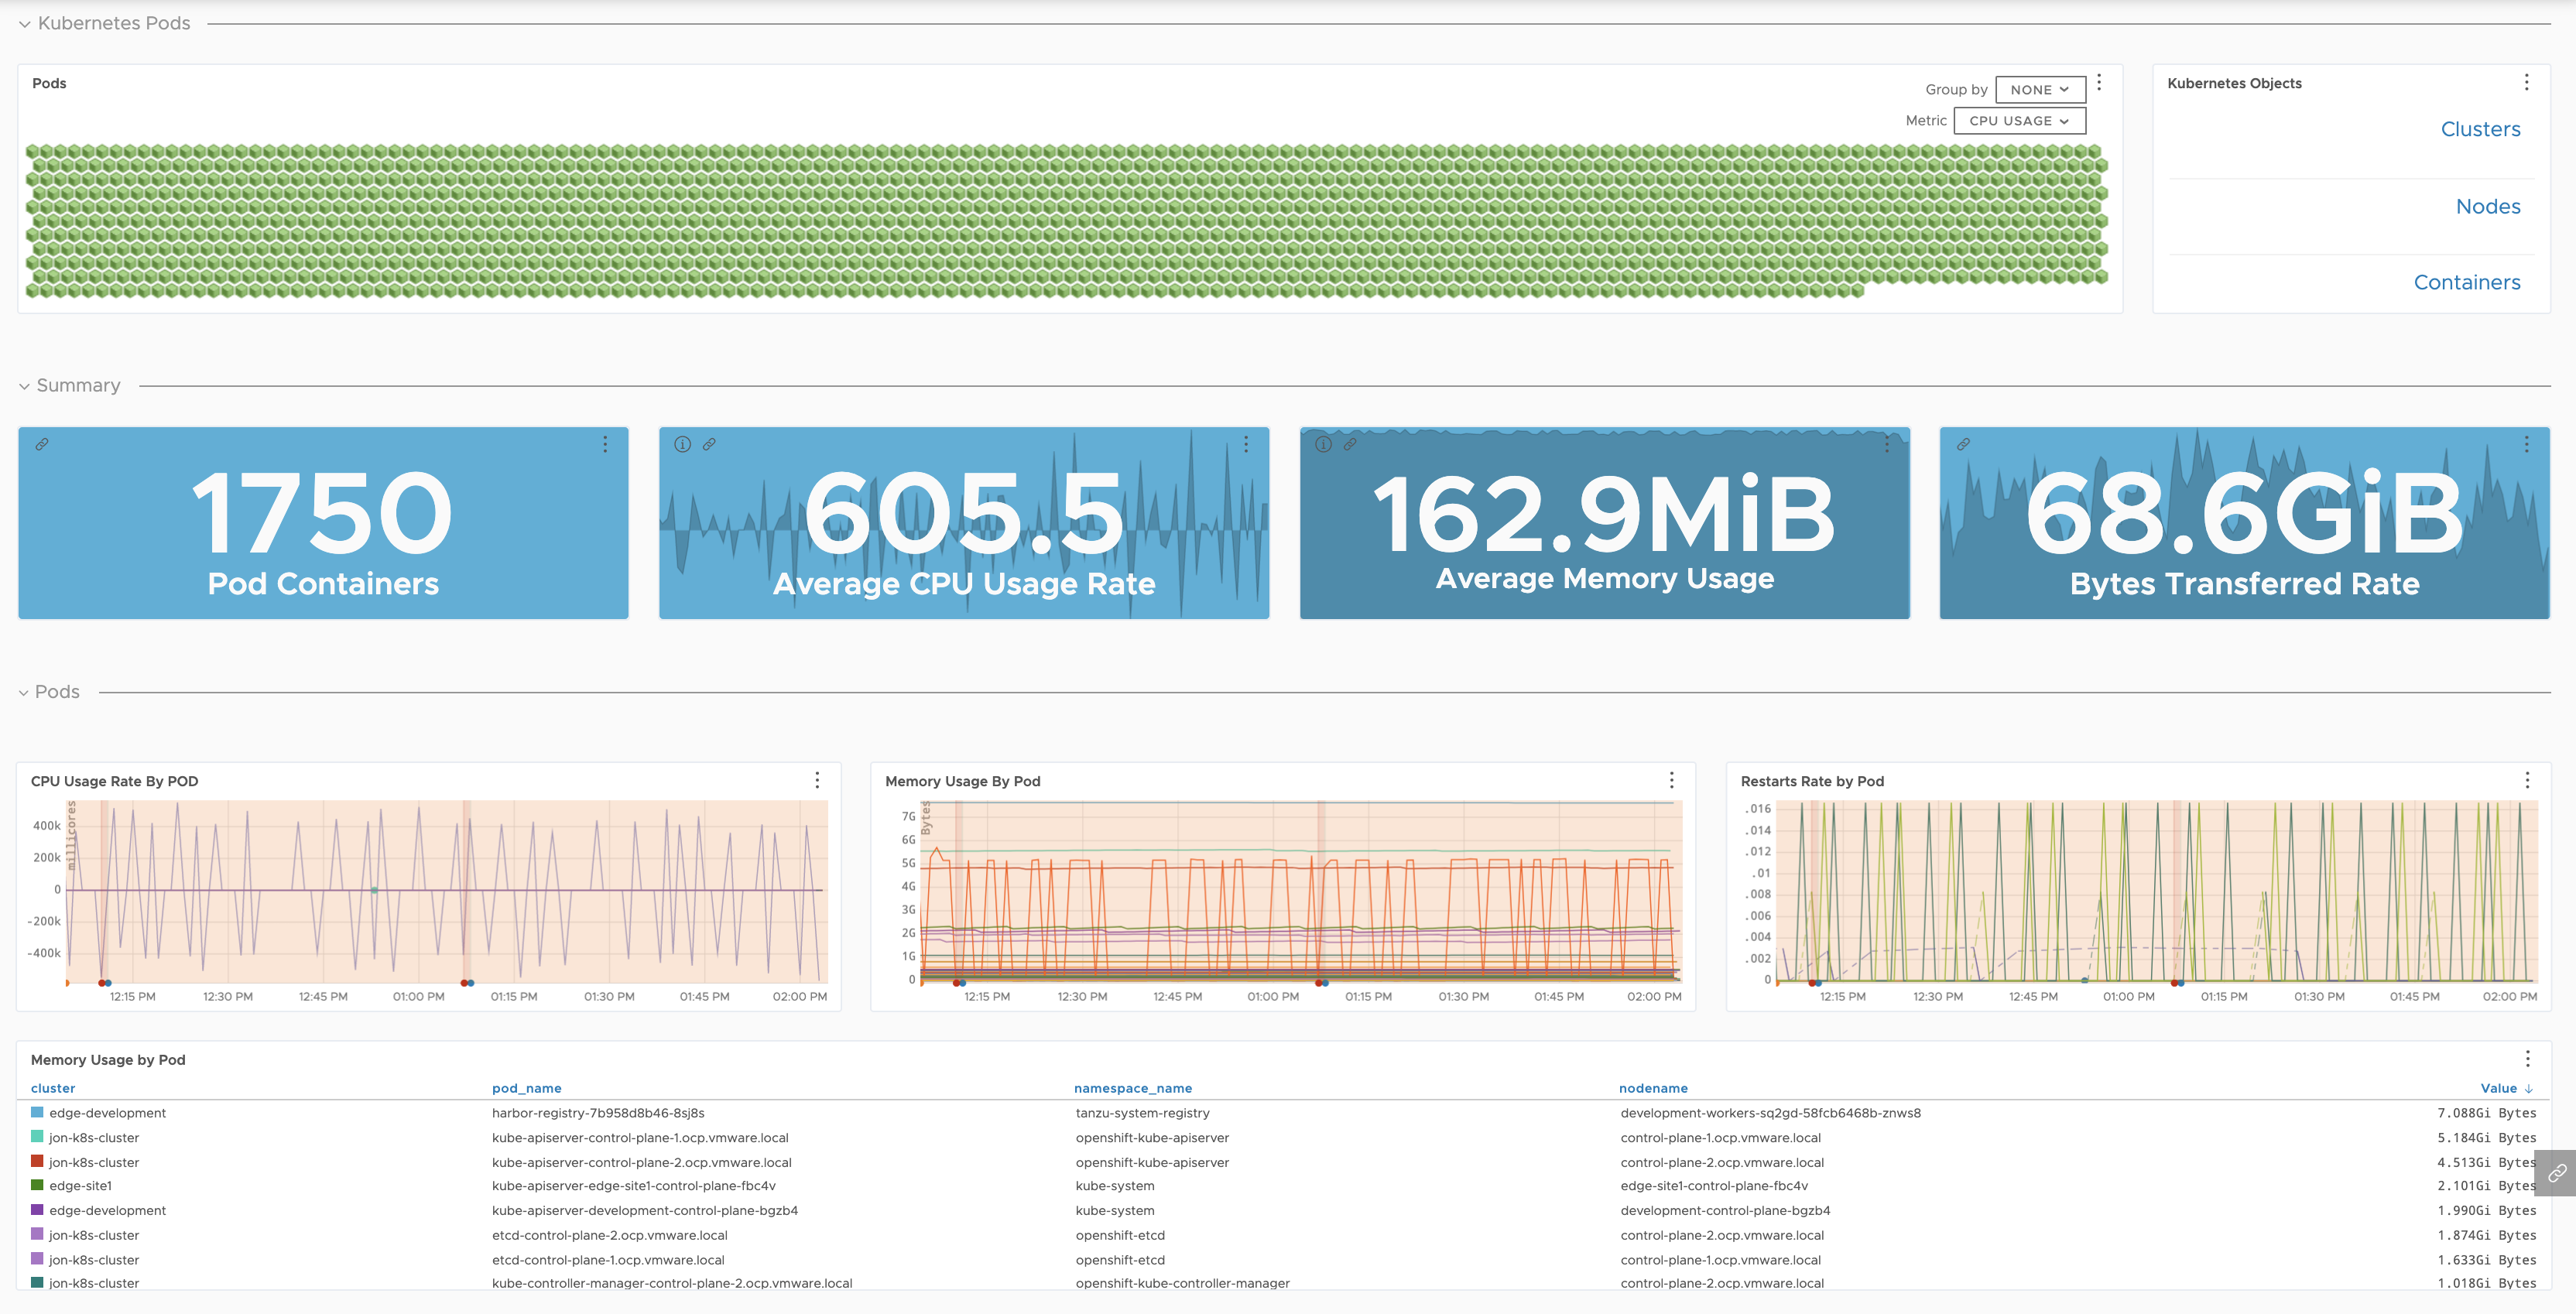The width and height of the screenshot is (2576, 1314).
Task: Open the Metric CPU USAGE dropdown
Action: (x=2019, y=121)
